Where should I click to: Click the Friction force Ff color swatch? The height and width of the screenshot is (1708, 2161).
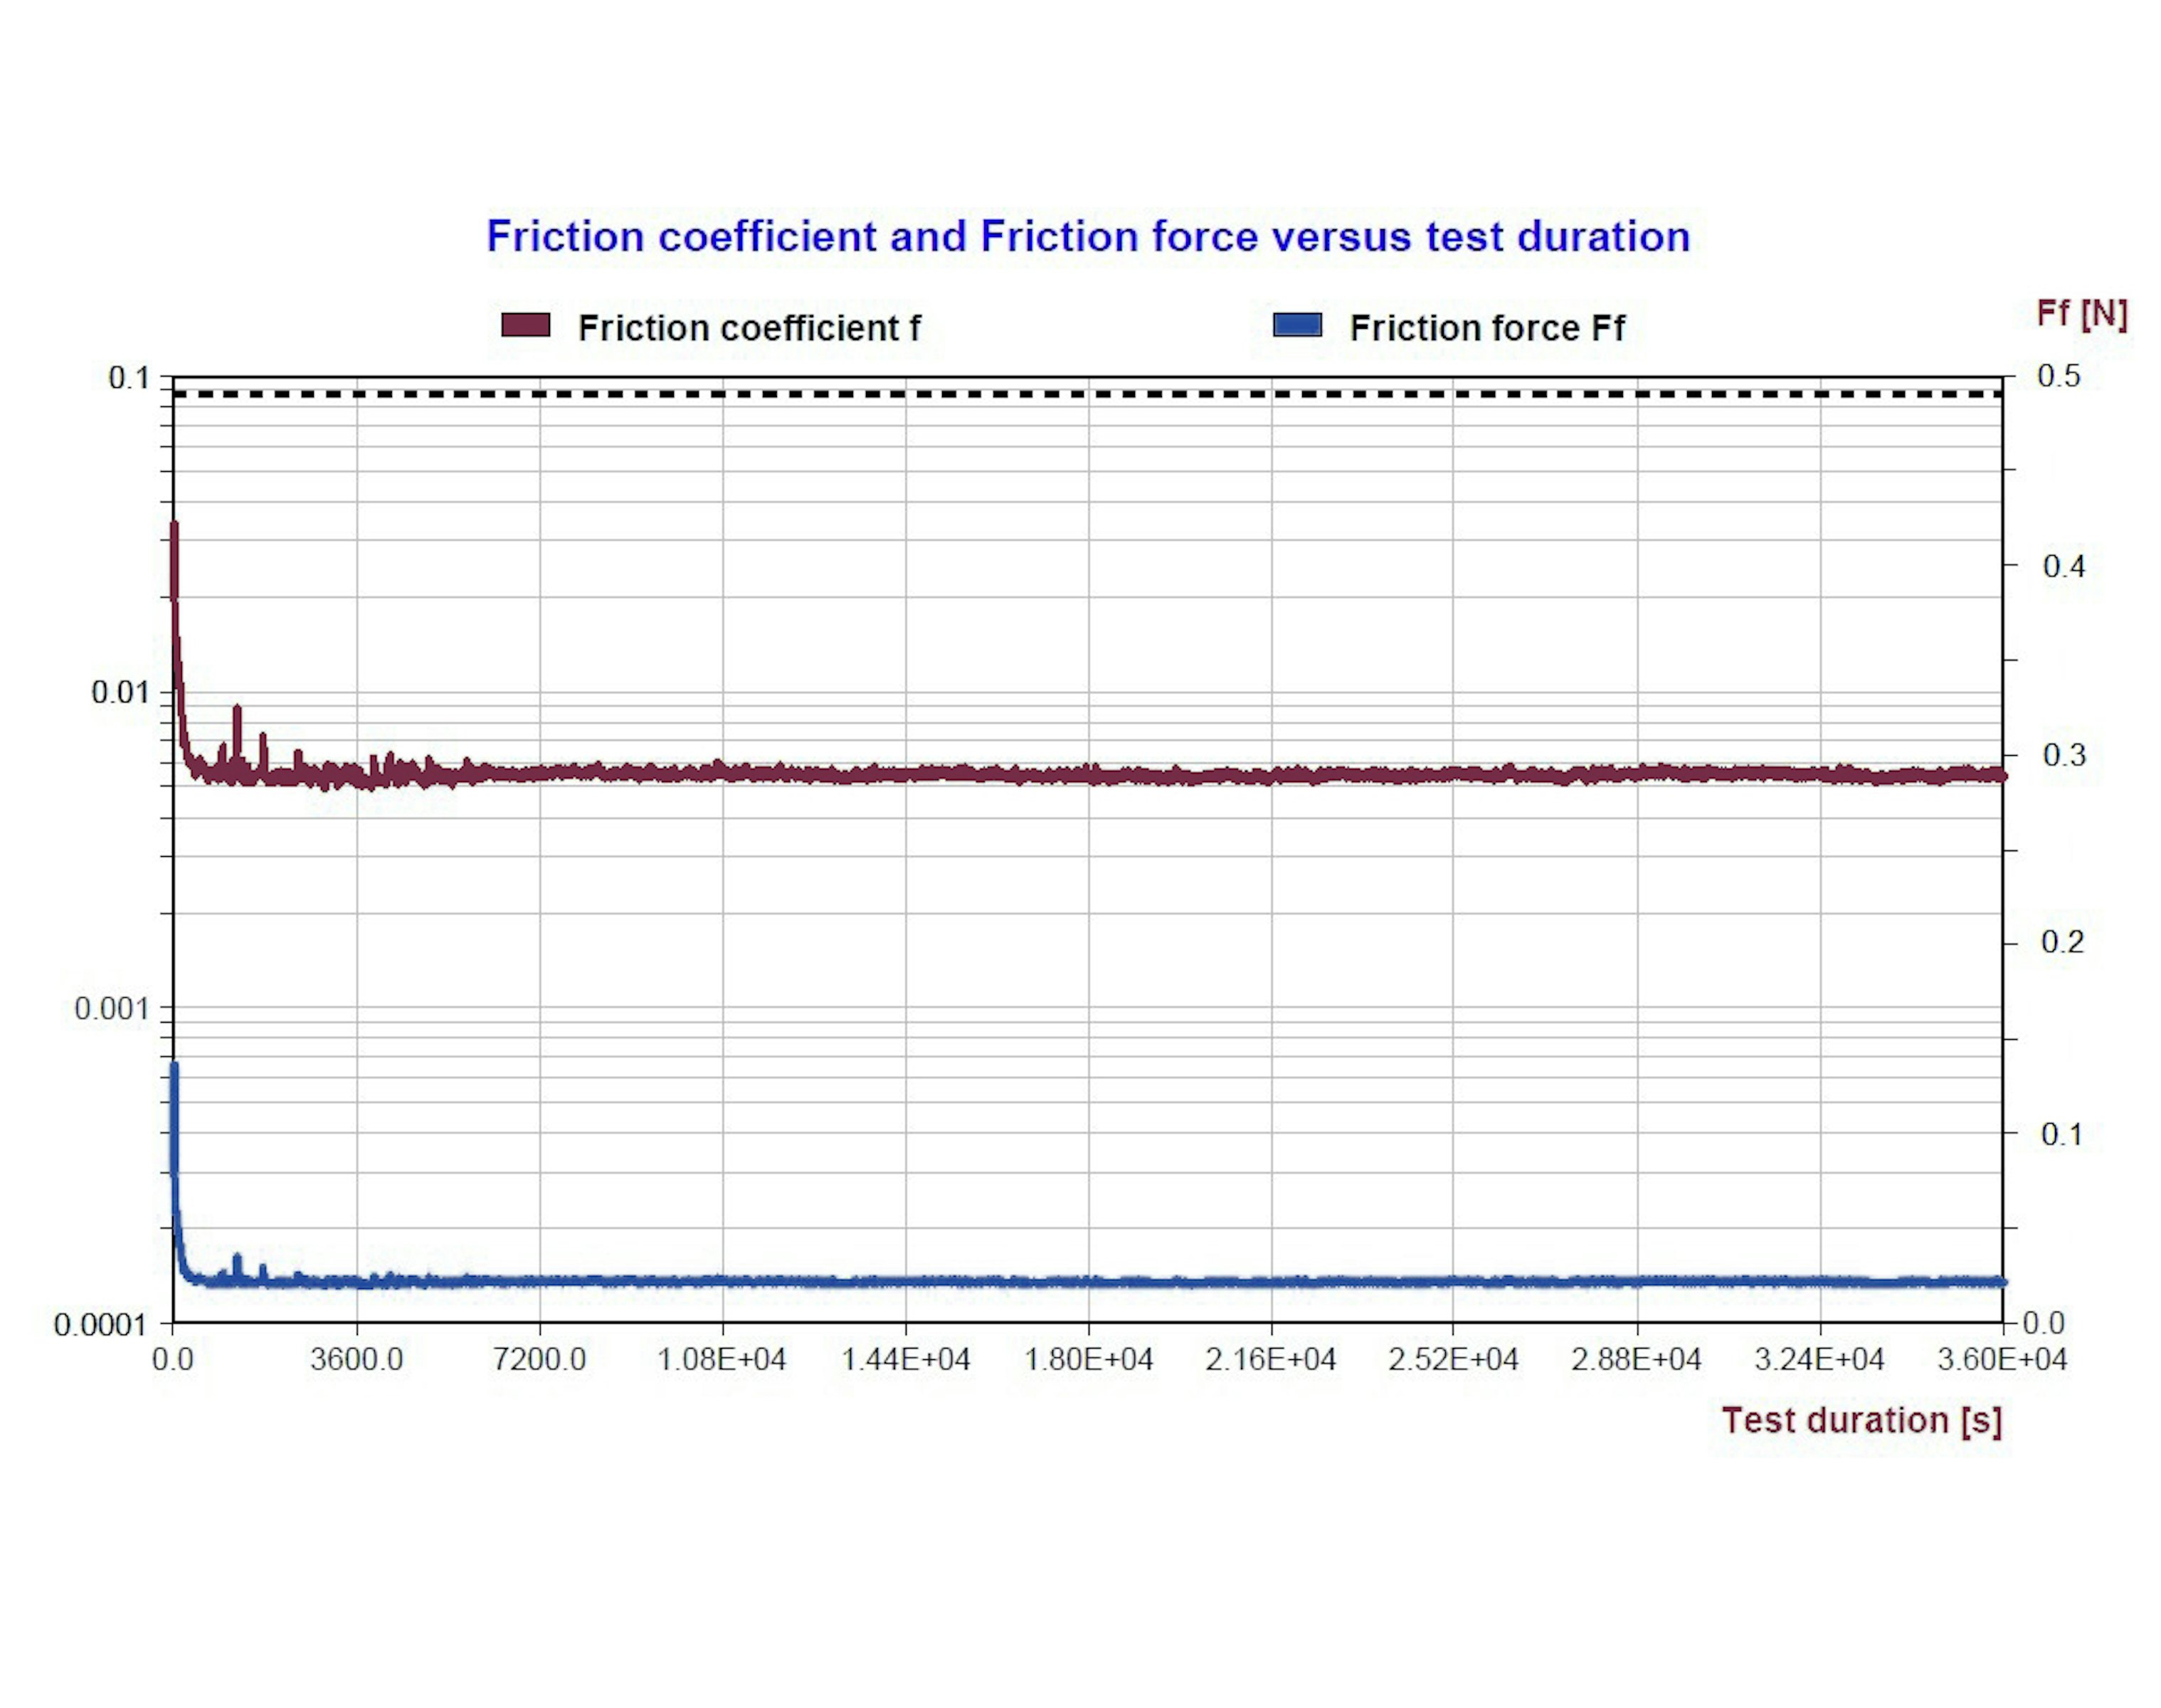pos(1297,325)
